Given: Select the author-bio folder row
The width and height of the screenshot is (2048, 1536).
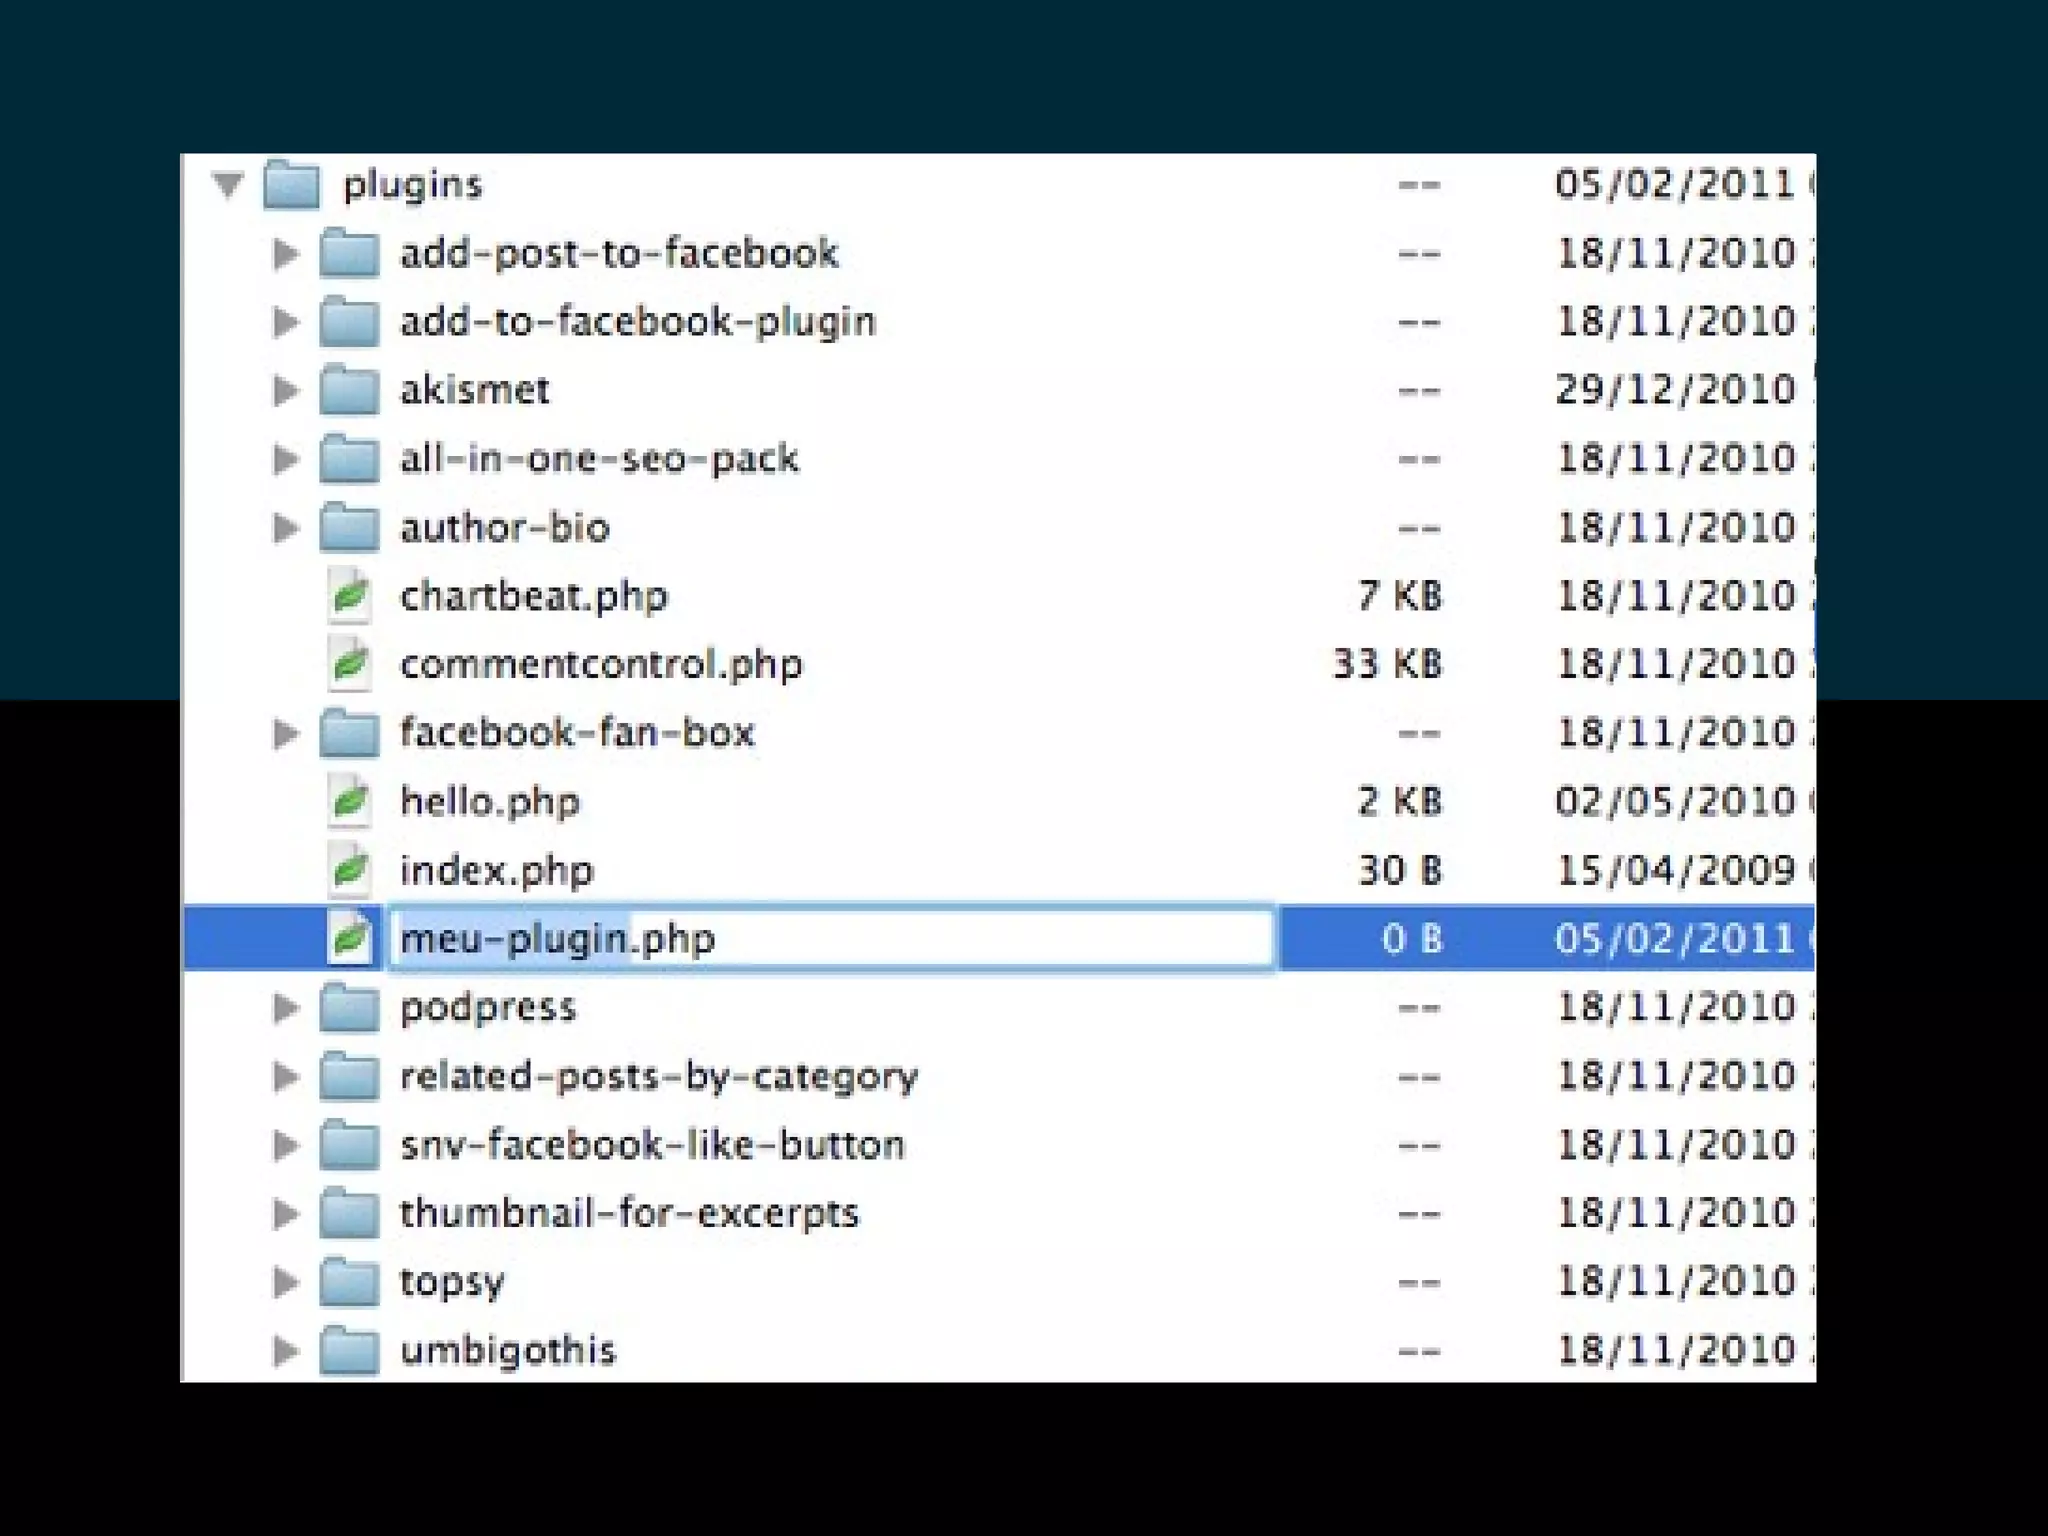Looking at the screenshot, I should click(x=505, y=528).
